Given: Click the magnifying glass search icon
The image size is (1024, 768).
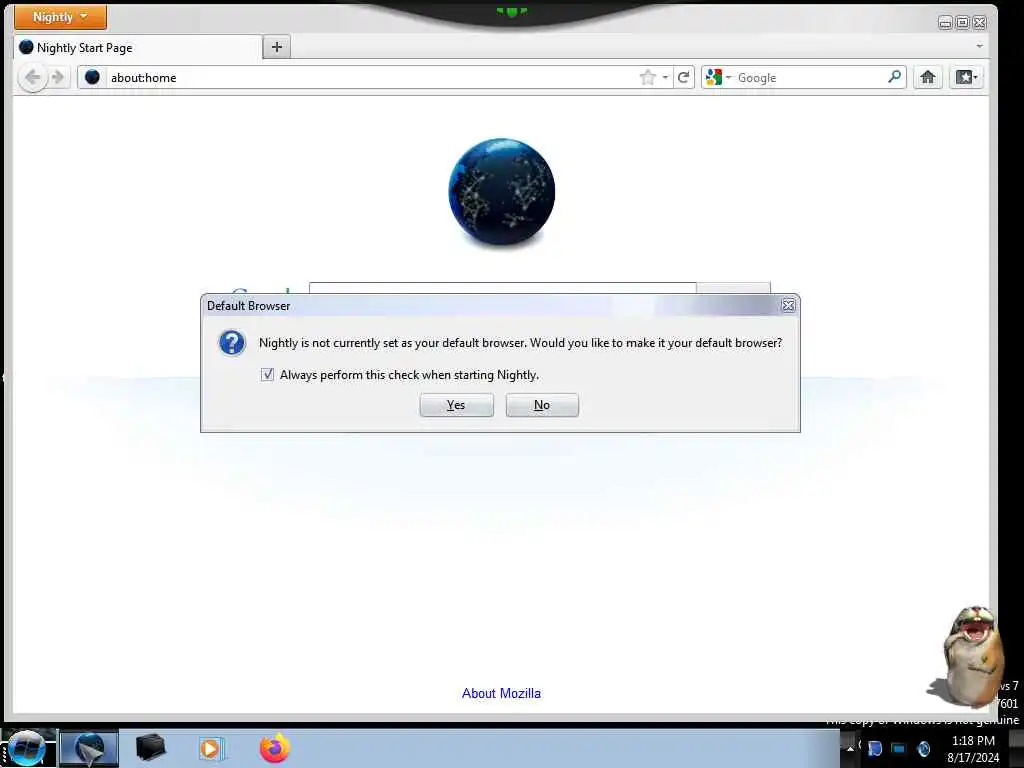Looking at the screenshot, I should coord(895,77).
